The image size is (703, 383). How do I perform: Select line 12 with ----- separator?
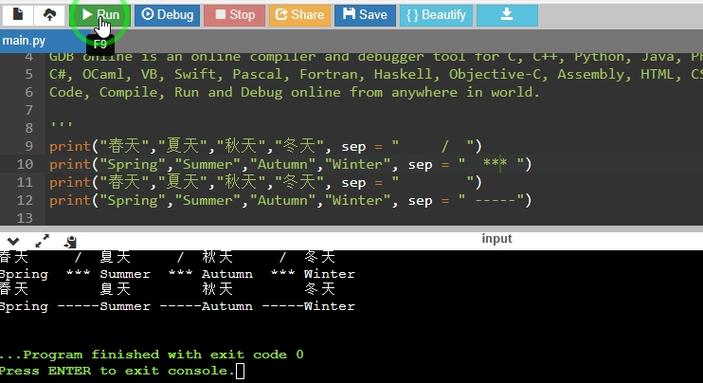pyautogui.click(x=291, y=200)
